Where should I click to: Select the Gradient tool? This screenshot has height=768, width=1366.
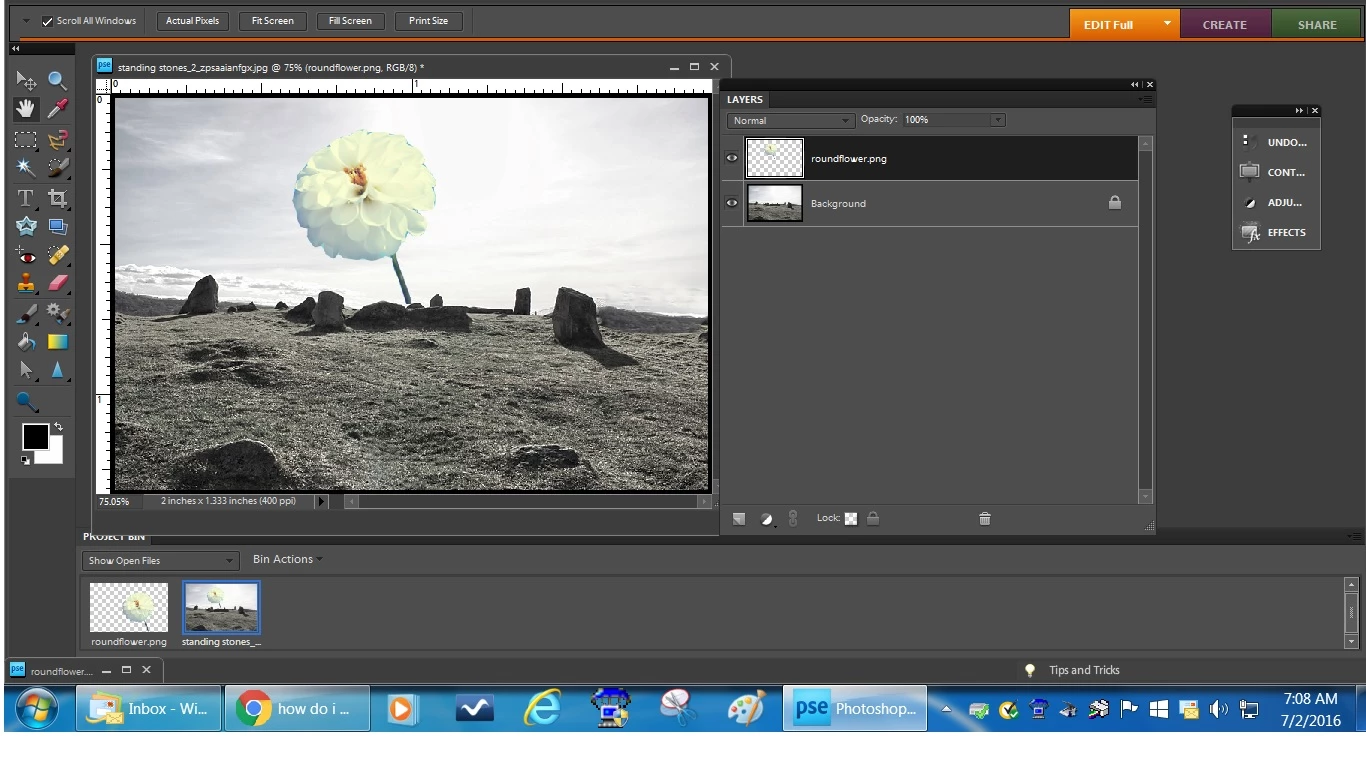pos(58,342)
